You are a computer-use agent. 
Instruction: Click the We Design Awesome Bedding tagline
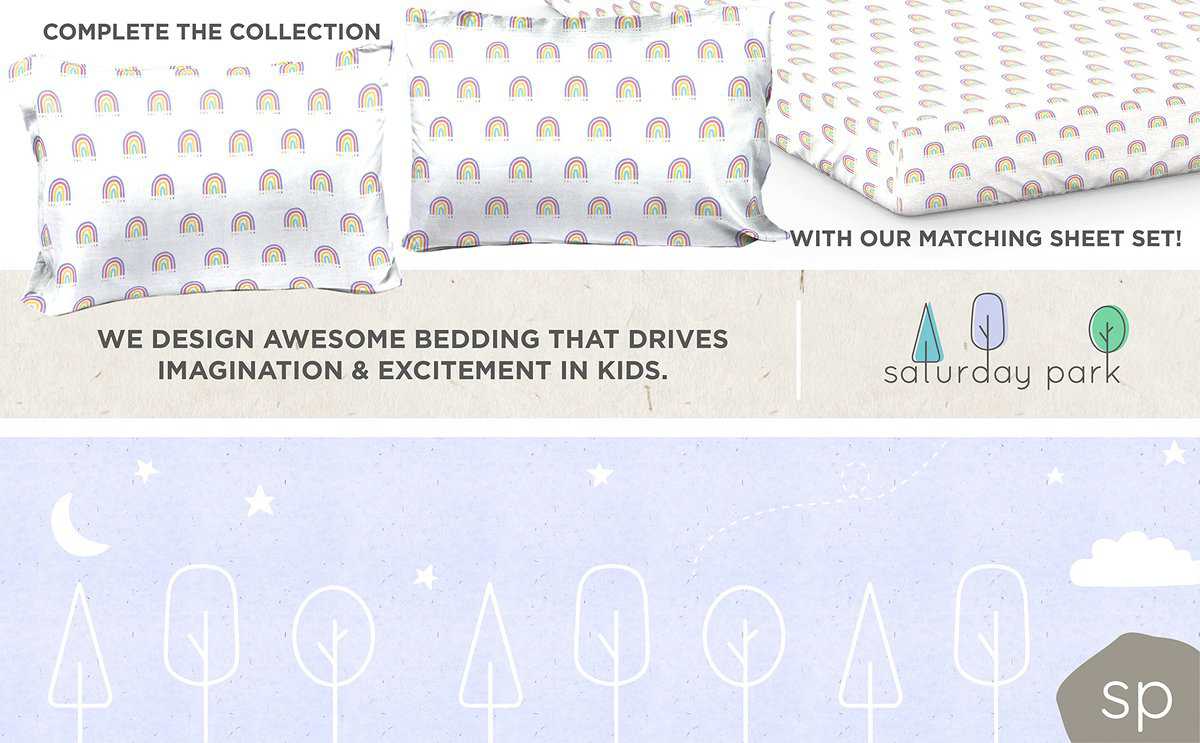coord(413,354)
